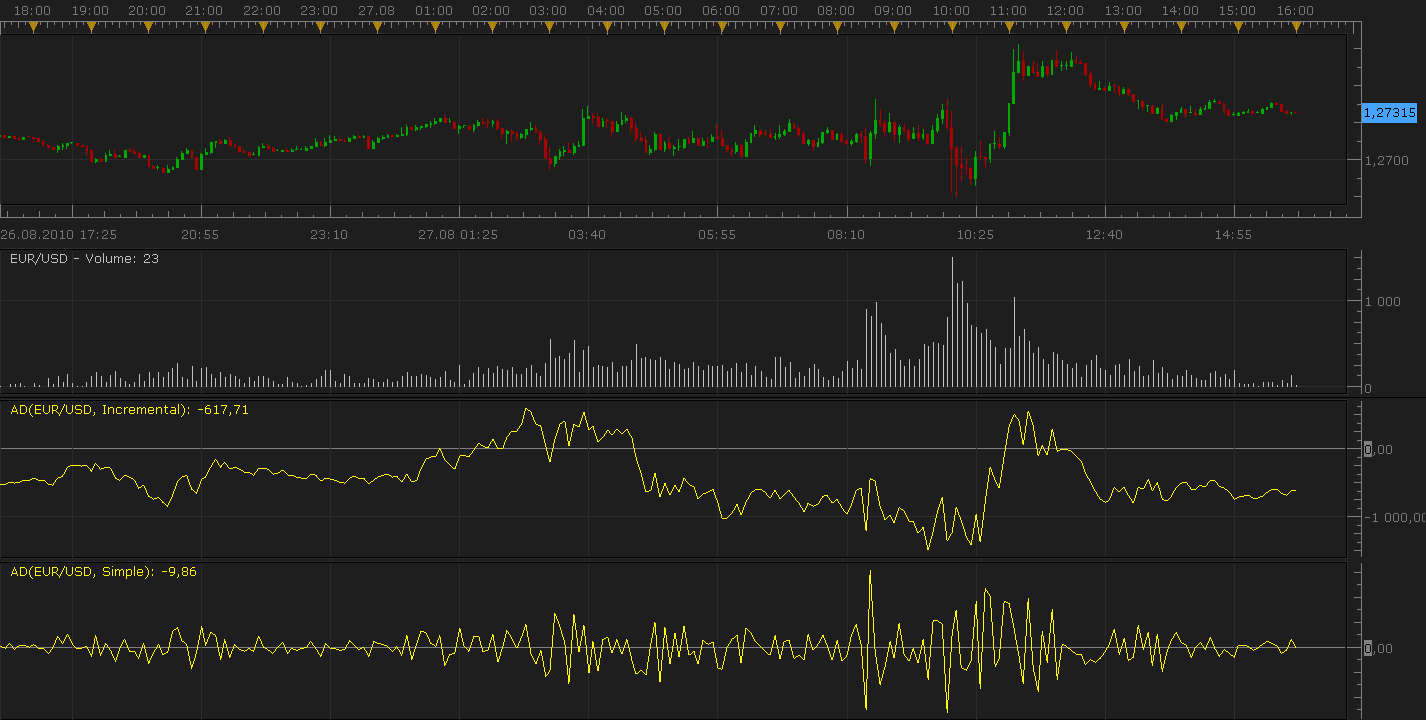
Task: Select the timeline marker below 03:00
Action: coord(549,28)
